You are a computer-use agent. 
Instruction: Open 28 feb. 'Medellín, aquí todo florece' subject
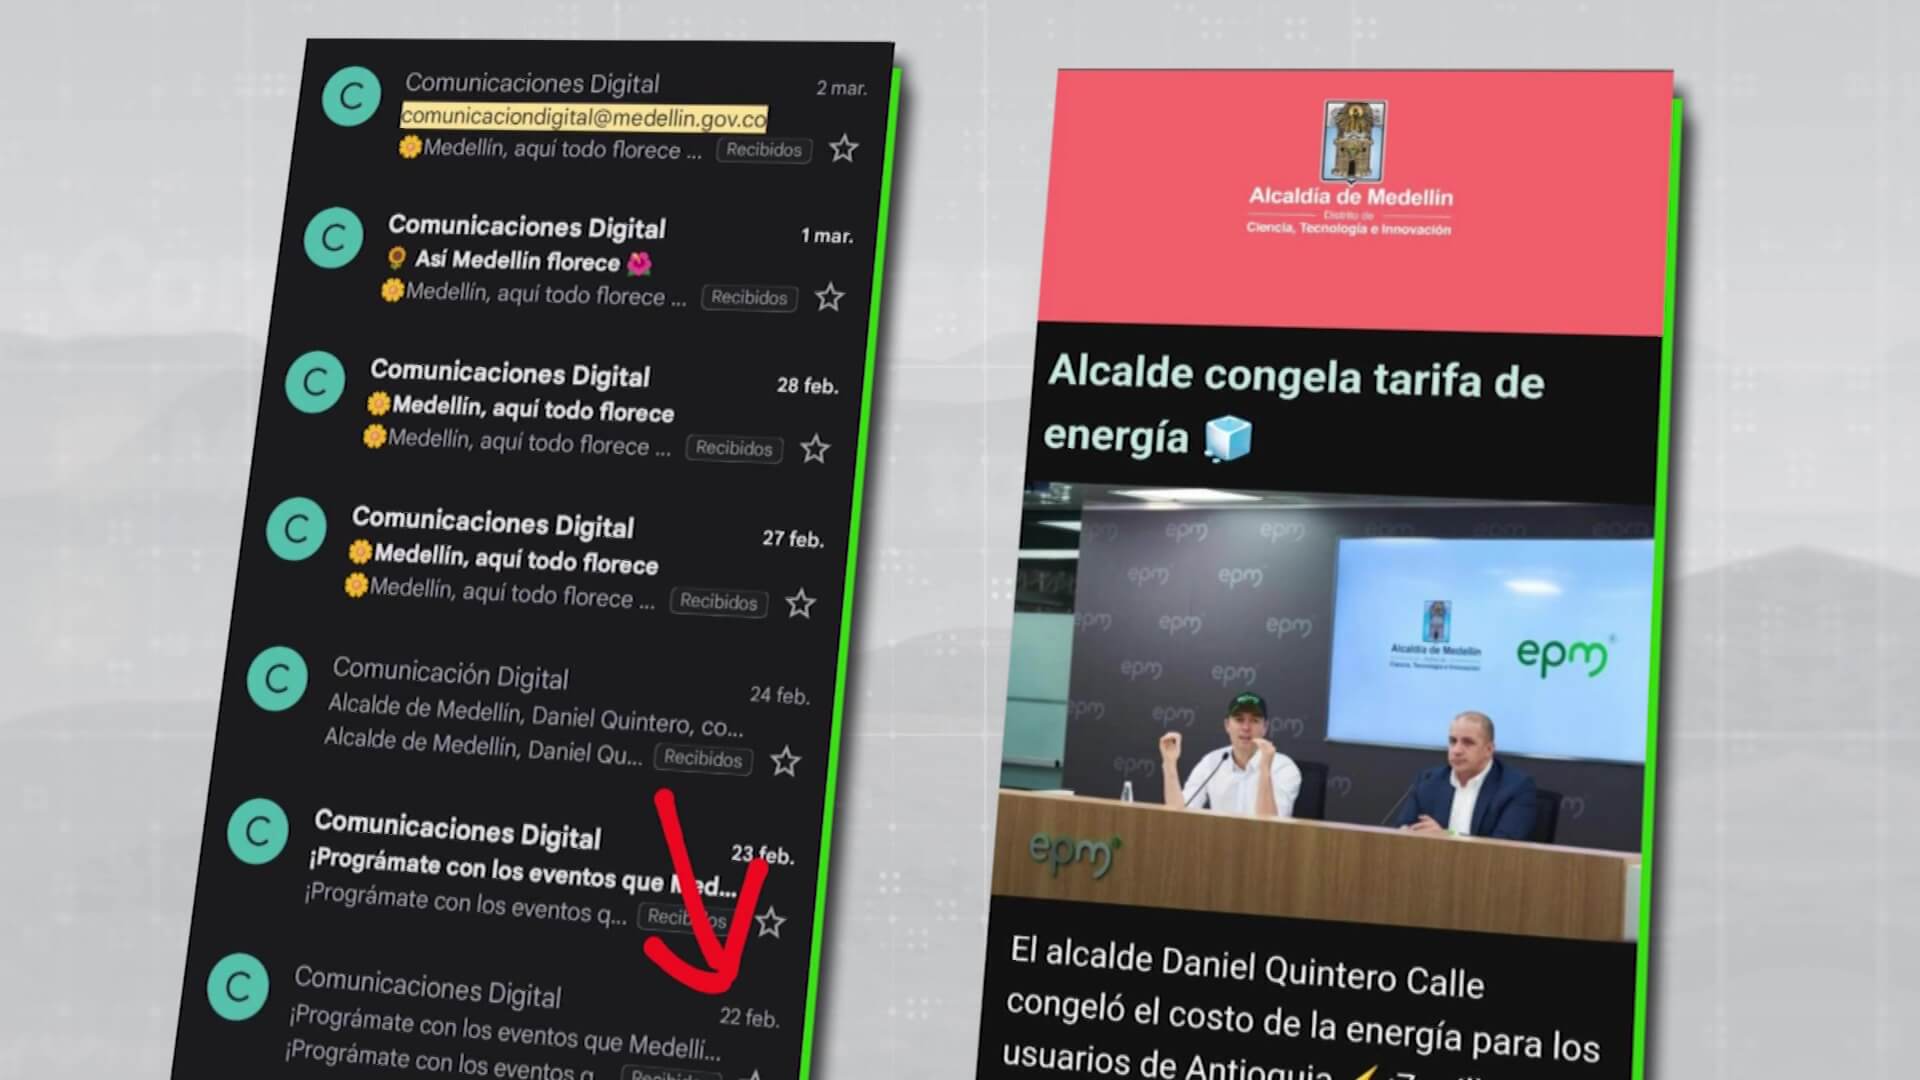tap(520, 408)
